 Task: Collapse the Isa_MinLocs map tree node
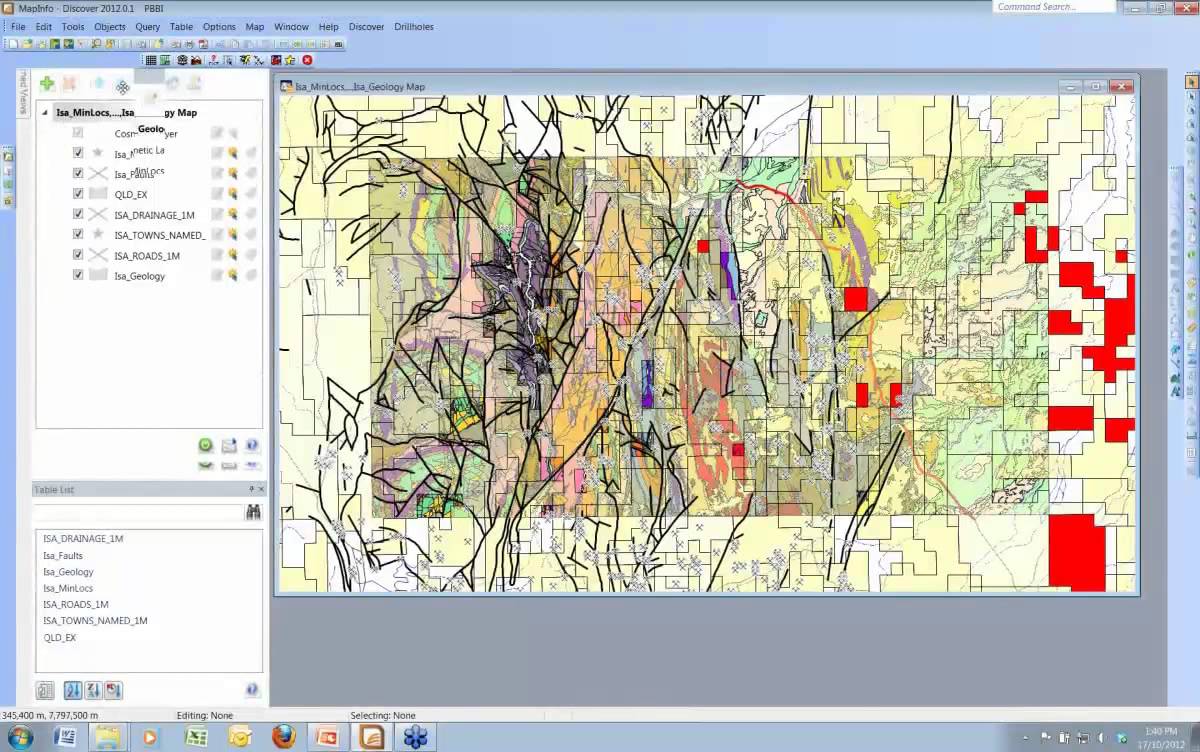(x=45, y=113)
